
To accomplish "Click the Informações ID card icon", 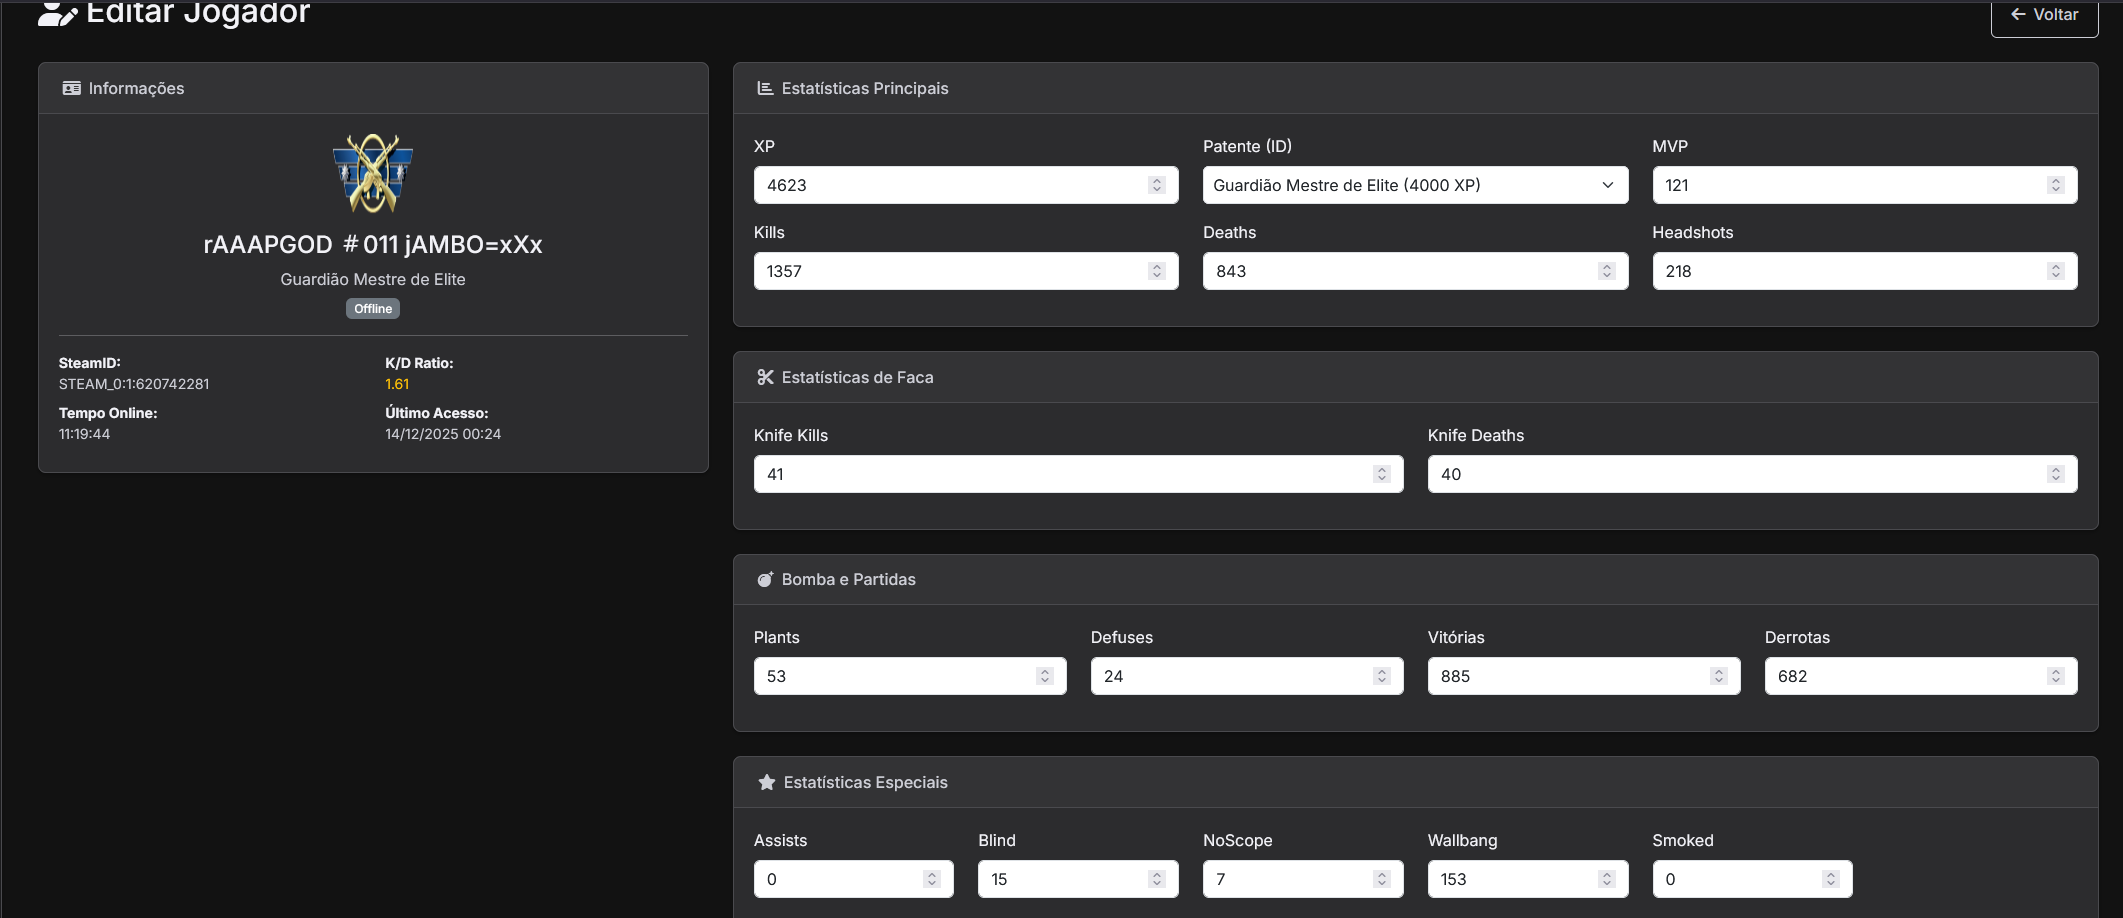I will click(71, 88).
